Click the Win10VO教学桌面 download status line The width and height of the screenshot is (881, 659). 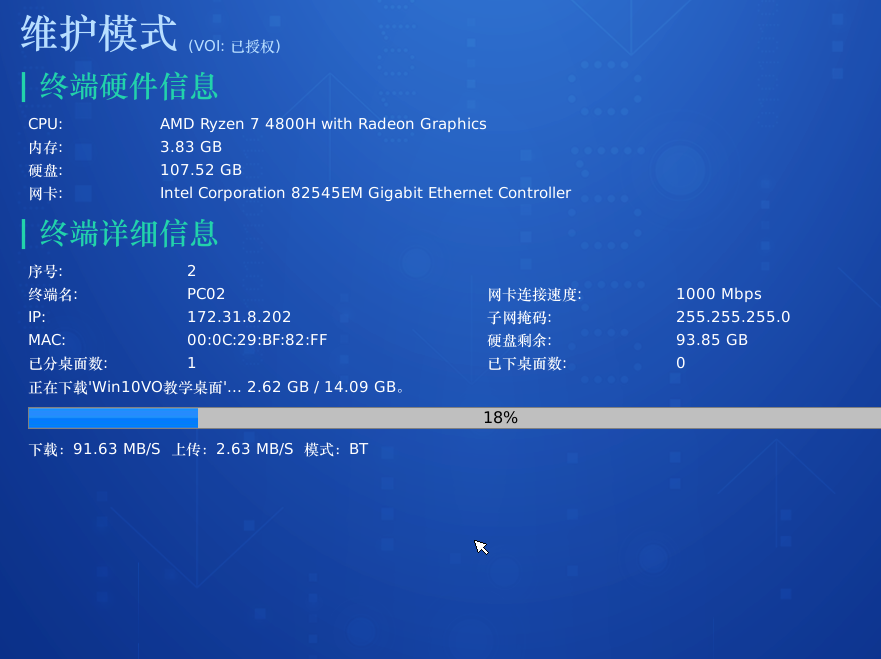click(x=216, y=387)
